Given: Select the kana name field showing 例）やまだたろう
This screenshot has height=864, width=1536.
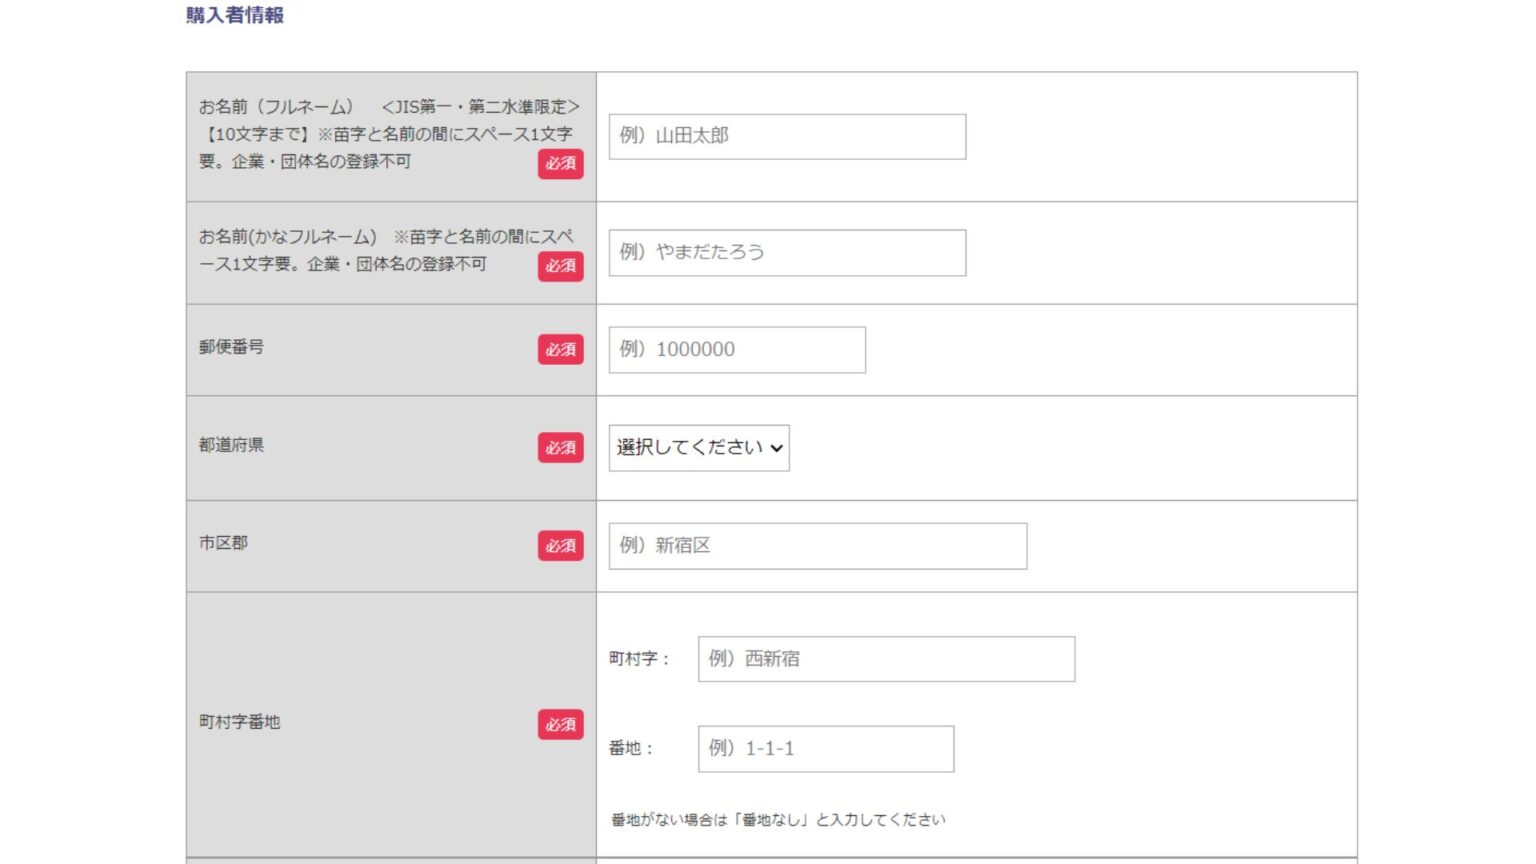Looking at the screenshot, I should click(787, 252).
